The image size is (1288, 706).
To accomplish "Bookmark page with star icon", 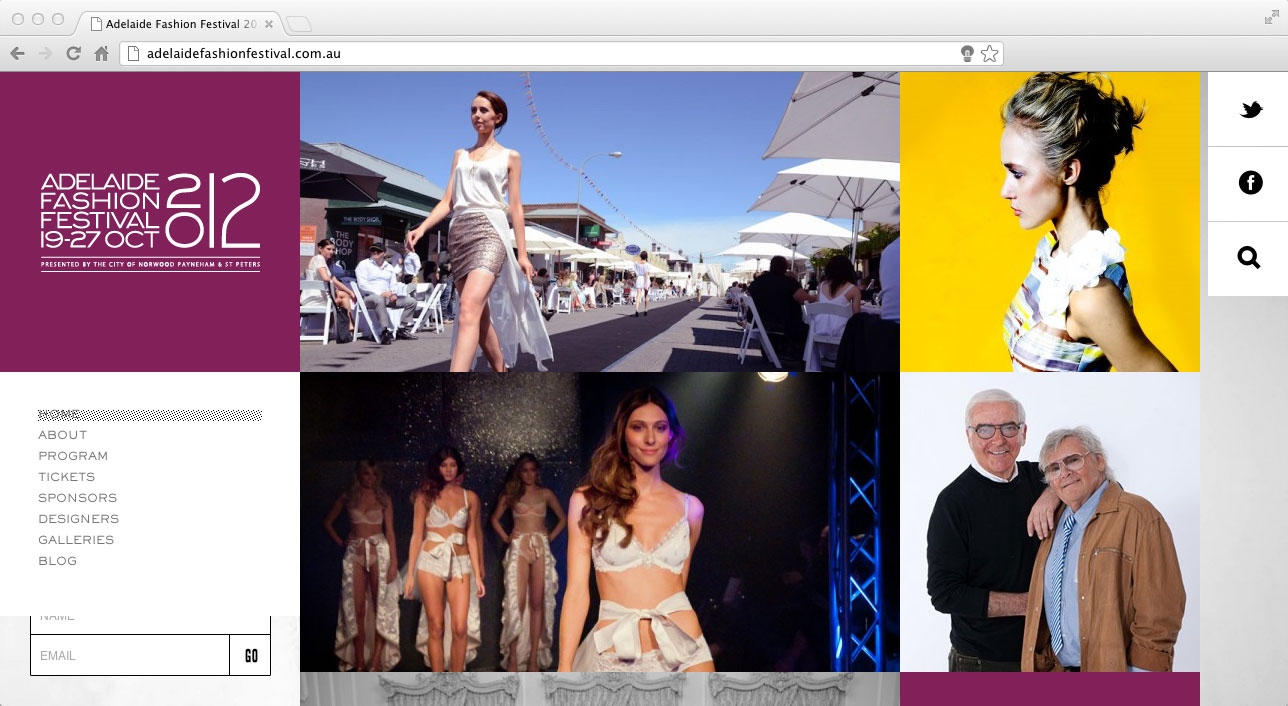I will pos(989,54).
